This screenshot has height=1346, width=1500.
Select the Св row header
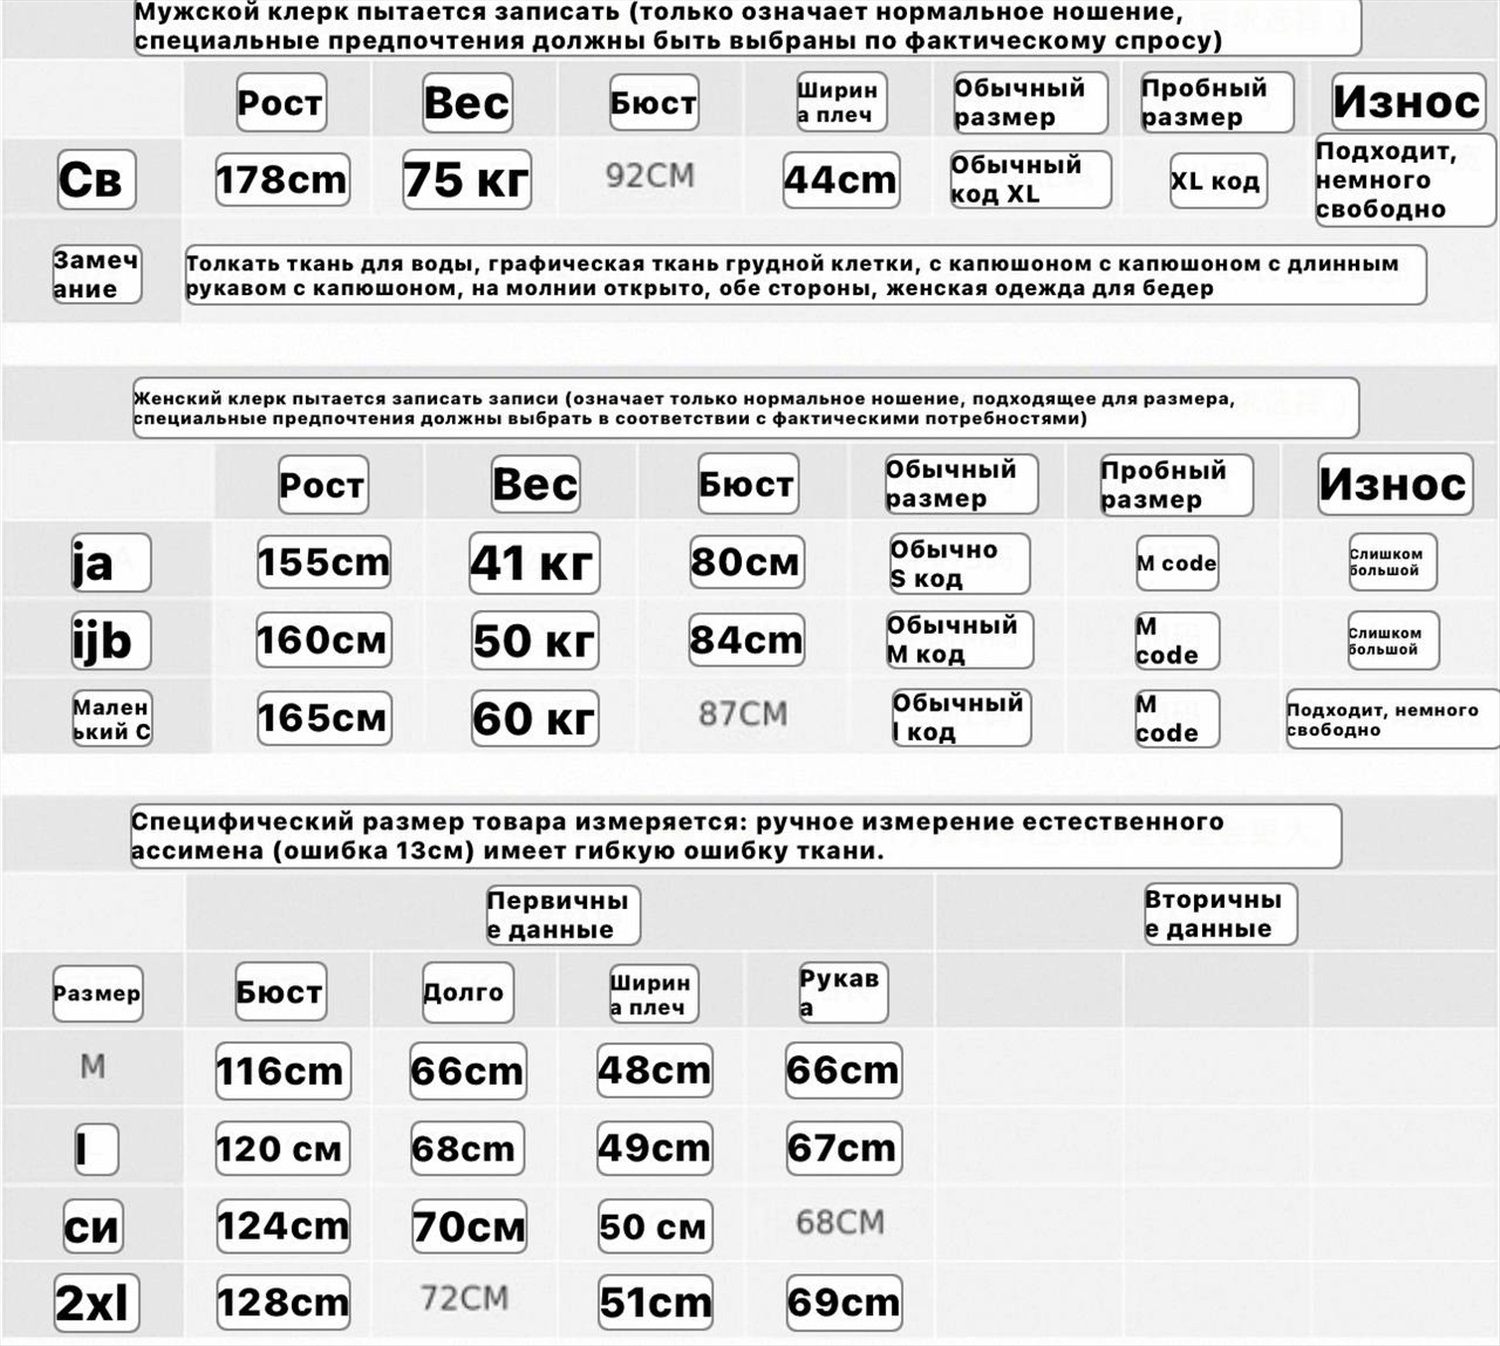(x=94, y=180)
